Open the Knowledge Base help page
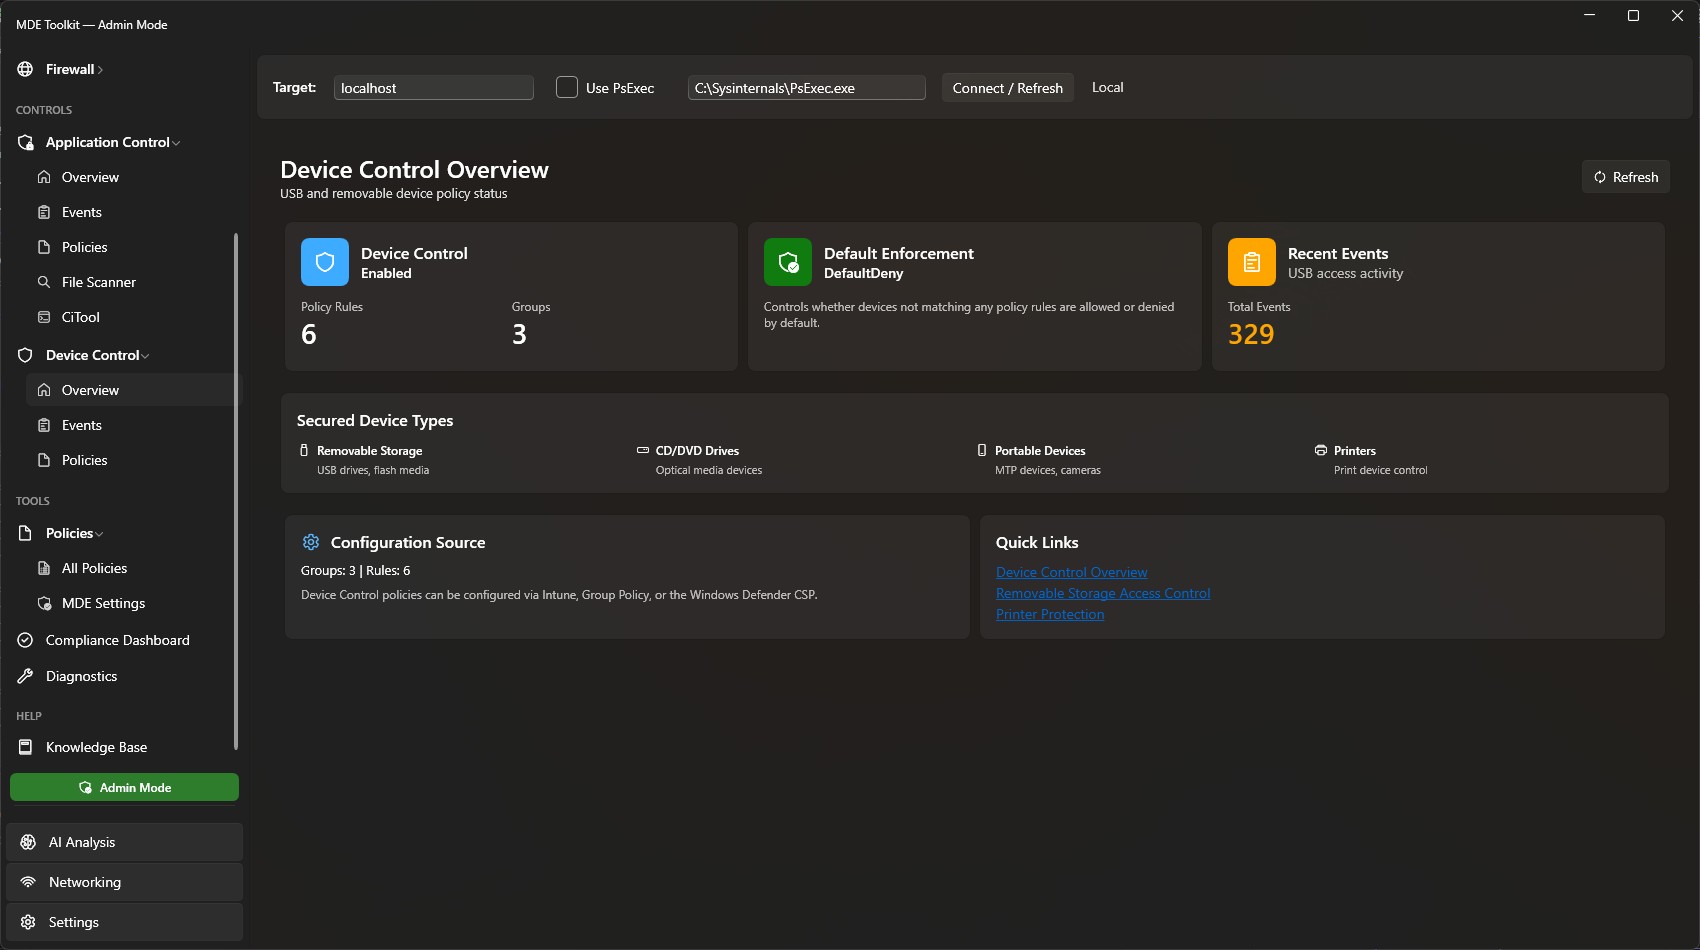This screenshot has height=950, width=1700. (96, 747)
